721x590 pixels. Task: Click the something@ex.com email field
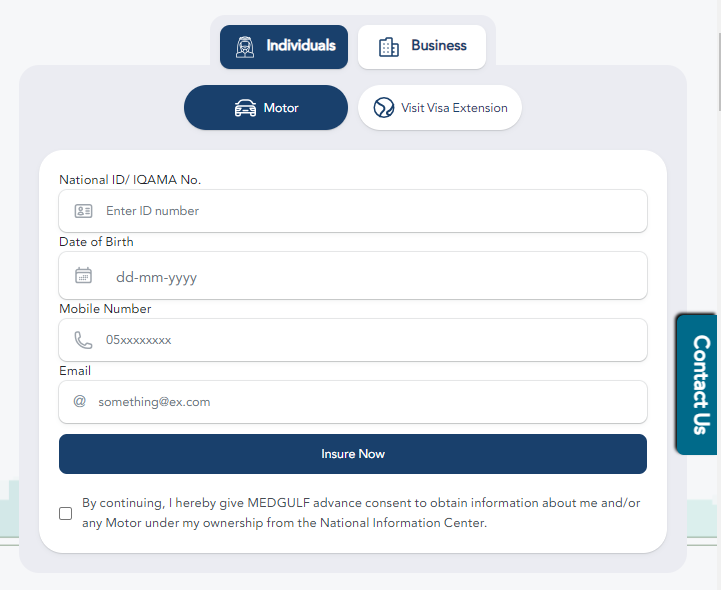point(353,402)
